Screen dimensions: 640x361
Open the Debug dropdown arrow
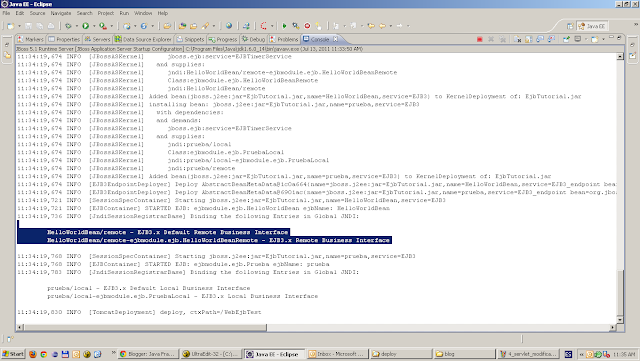pos(76,26)
